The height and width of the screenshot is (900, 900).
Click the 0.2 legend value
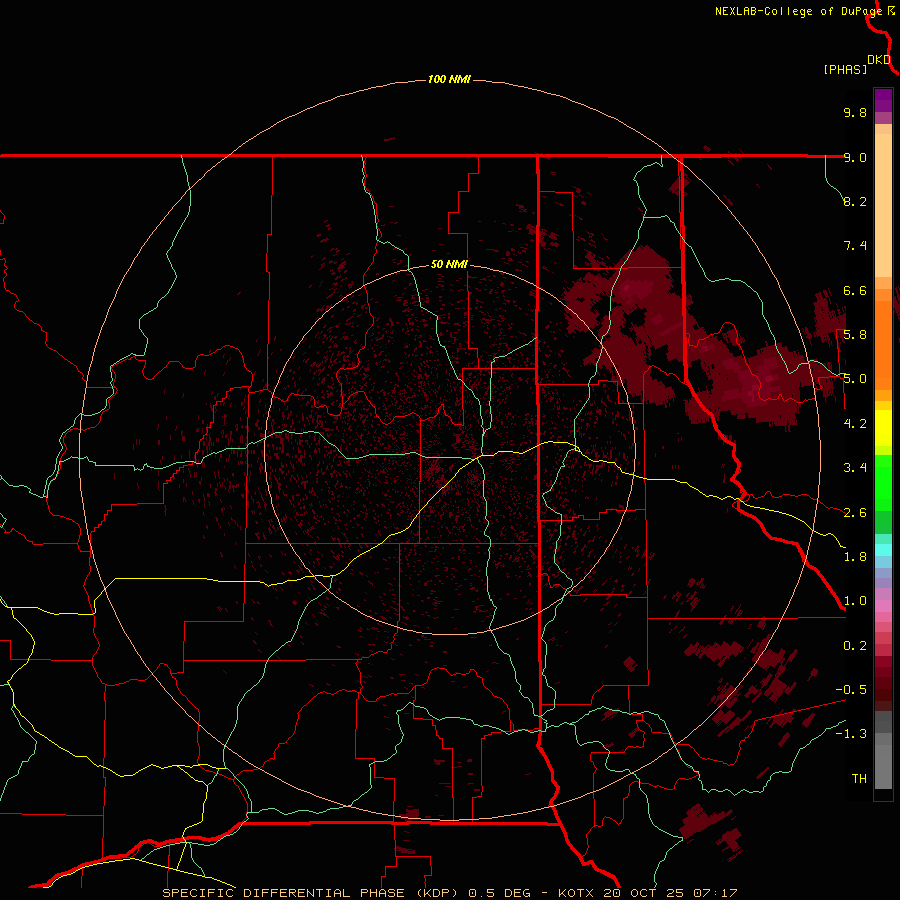[x=855, y=646]
